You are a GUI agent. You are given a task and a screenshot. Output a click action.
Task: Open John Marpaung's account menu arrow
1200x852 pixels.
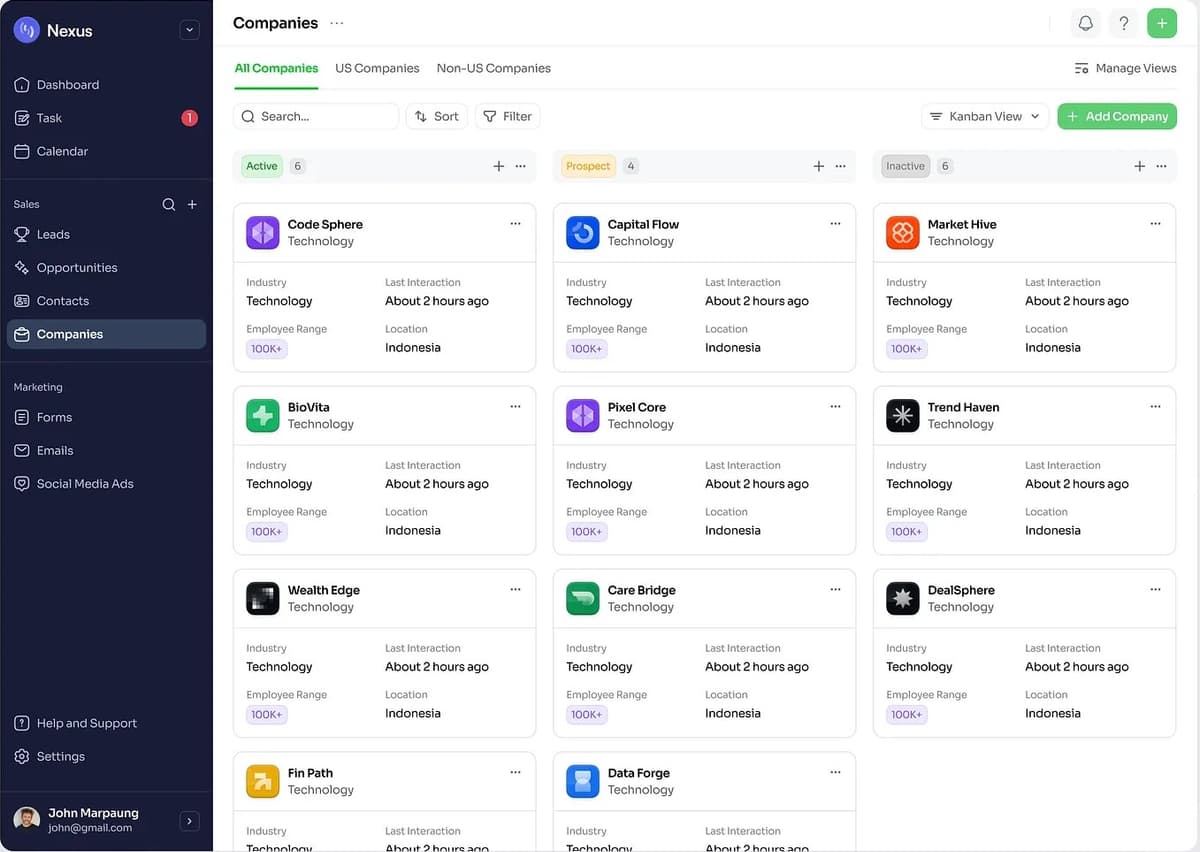(189, 820)
